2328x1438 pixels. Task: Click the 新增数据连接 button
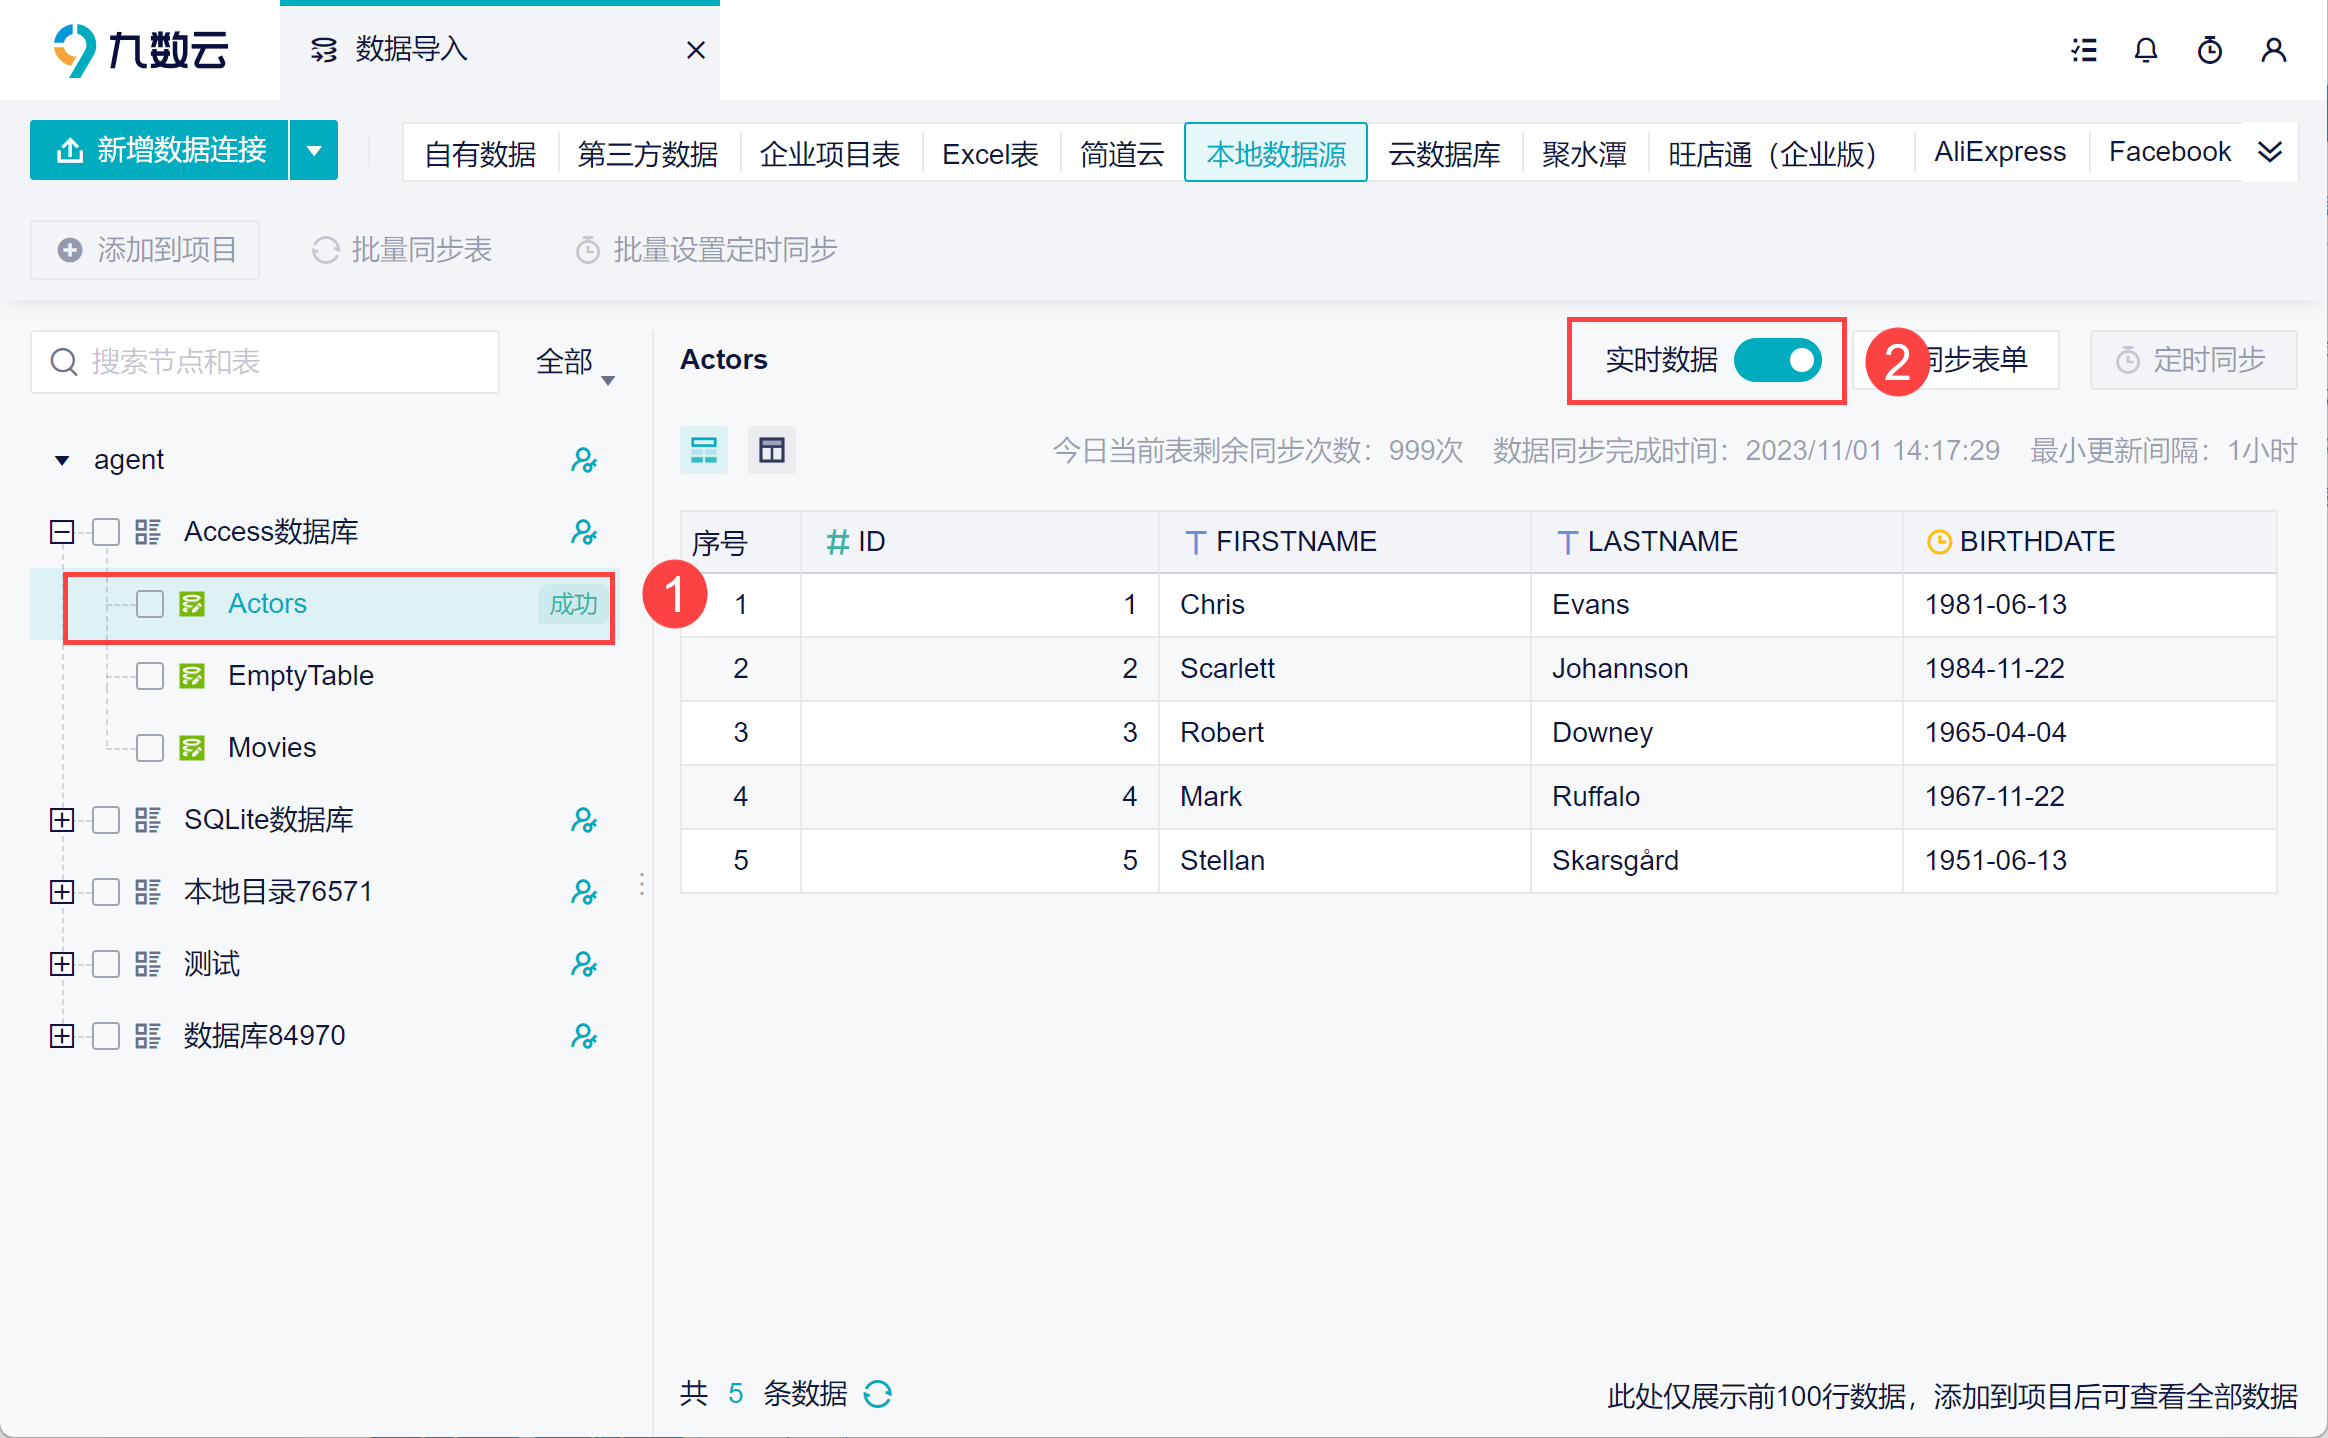point(160,151)
